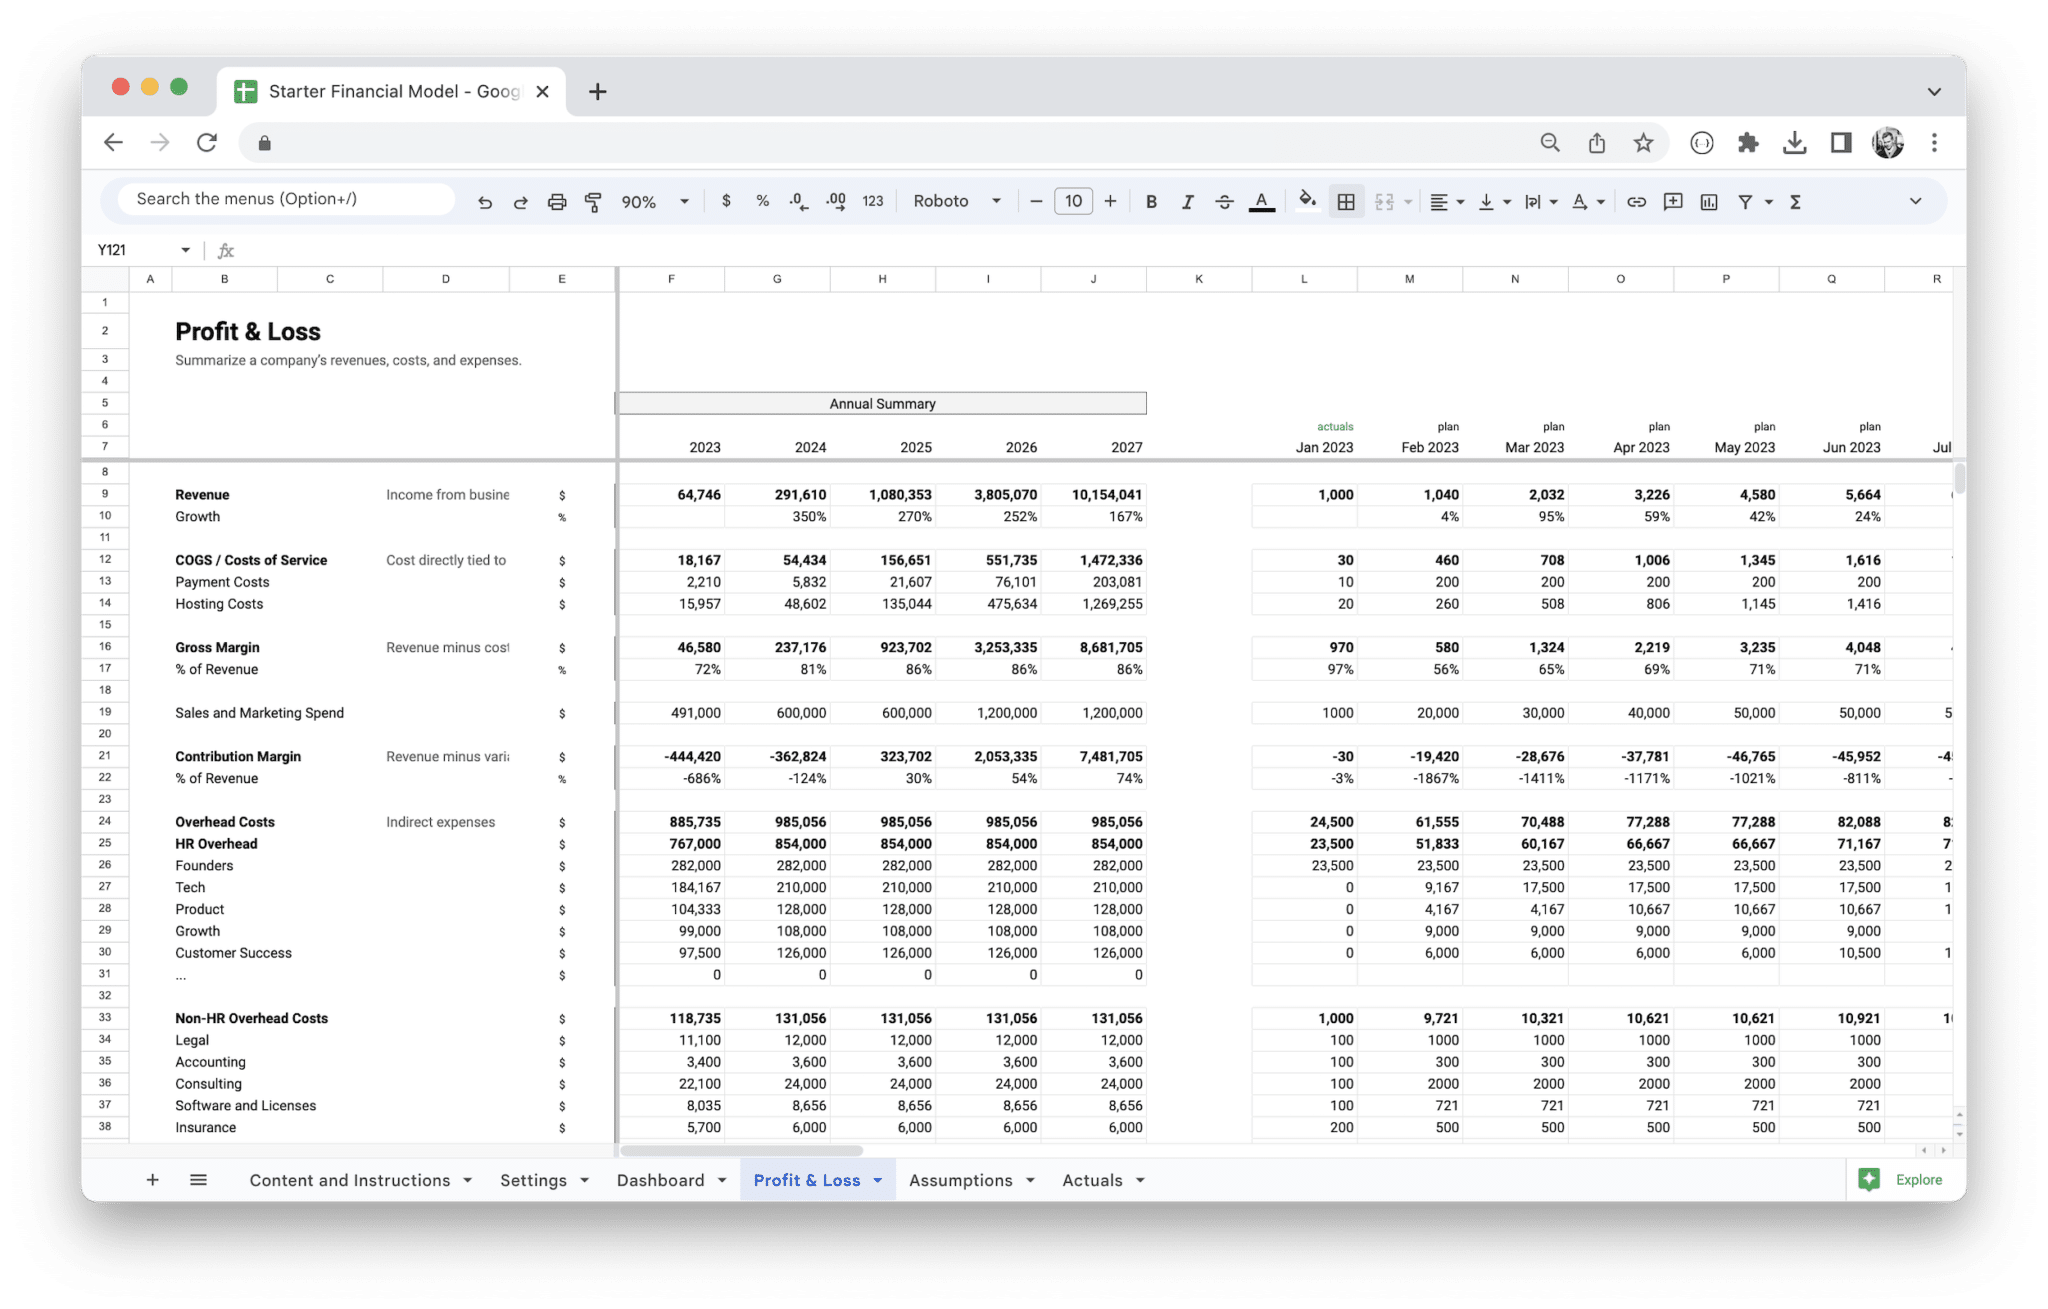Open the insert chart tool
Viewport: 2048px width, 1309px height.
pyautogui.click(x=1709, y=201)
